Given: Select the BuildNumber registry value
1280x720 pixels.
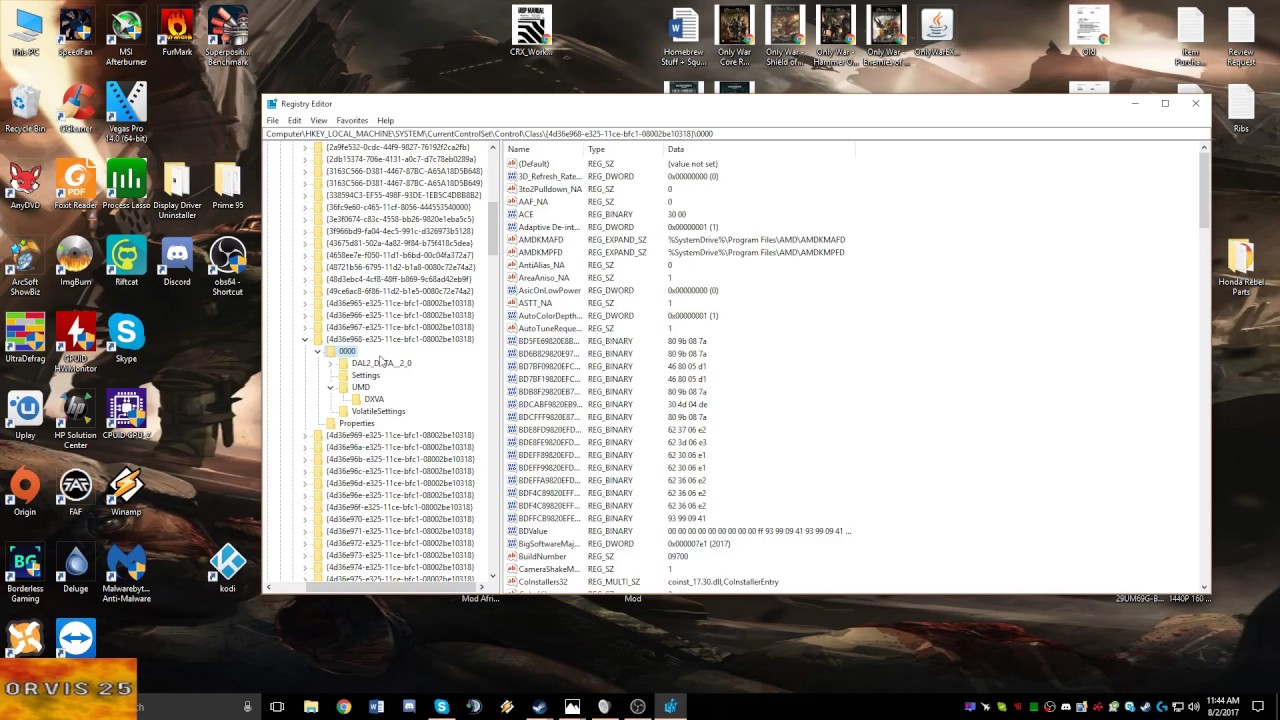Looking at the screenshot, I should [x=543, y=556].
